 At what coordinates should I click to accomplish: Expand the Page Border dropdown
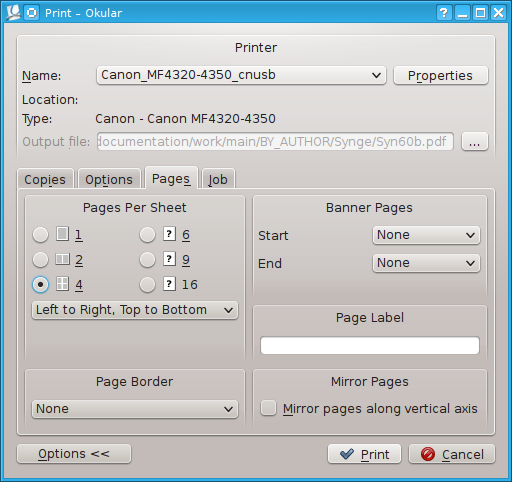click(135, 409)
